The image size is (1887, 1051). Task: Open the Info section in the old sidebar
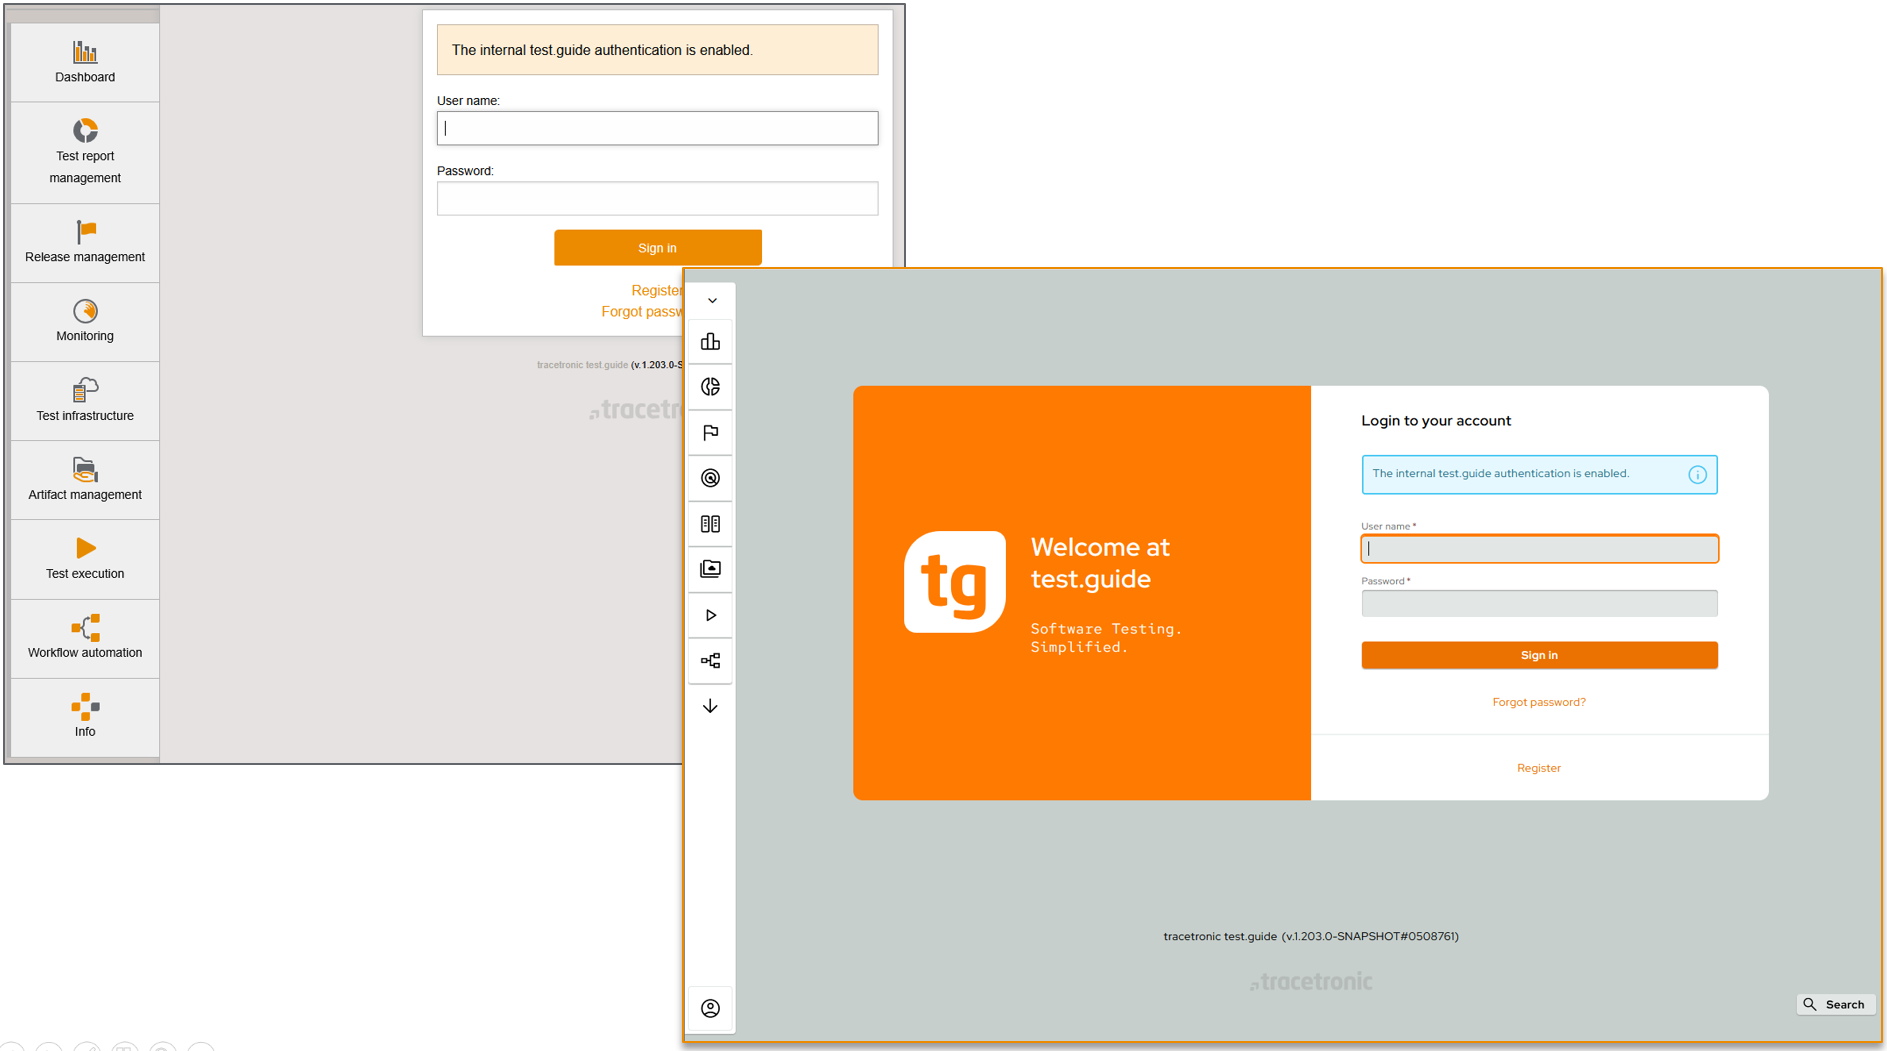tap(84, 716)
